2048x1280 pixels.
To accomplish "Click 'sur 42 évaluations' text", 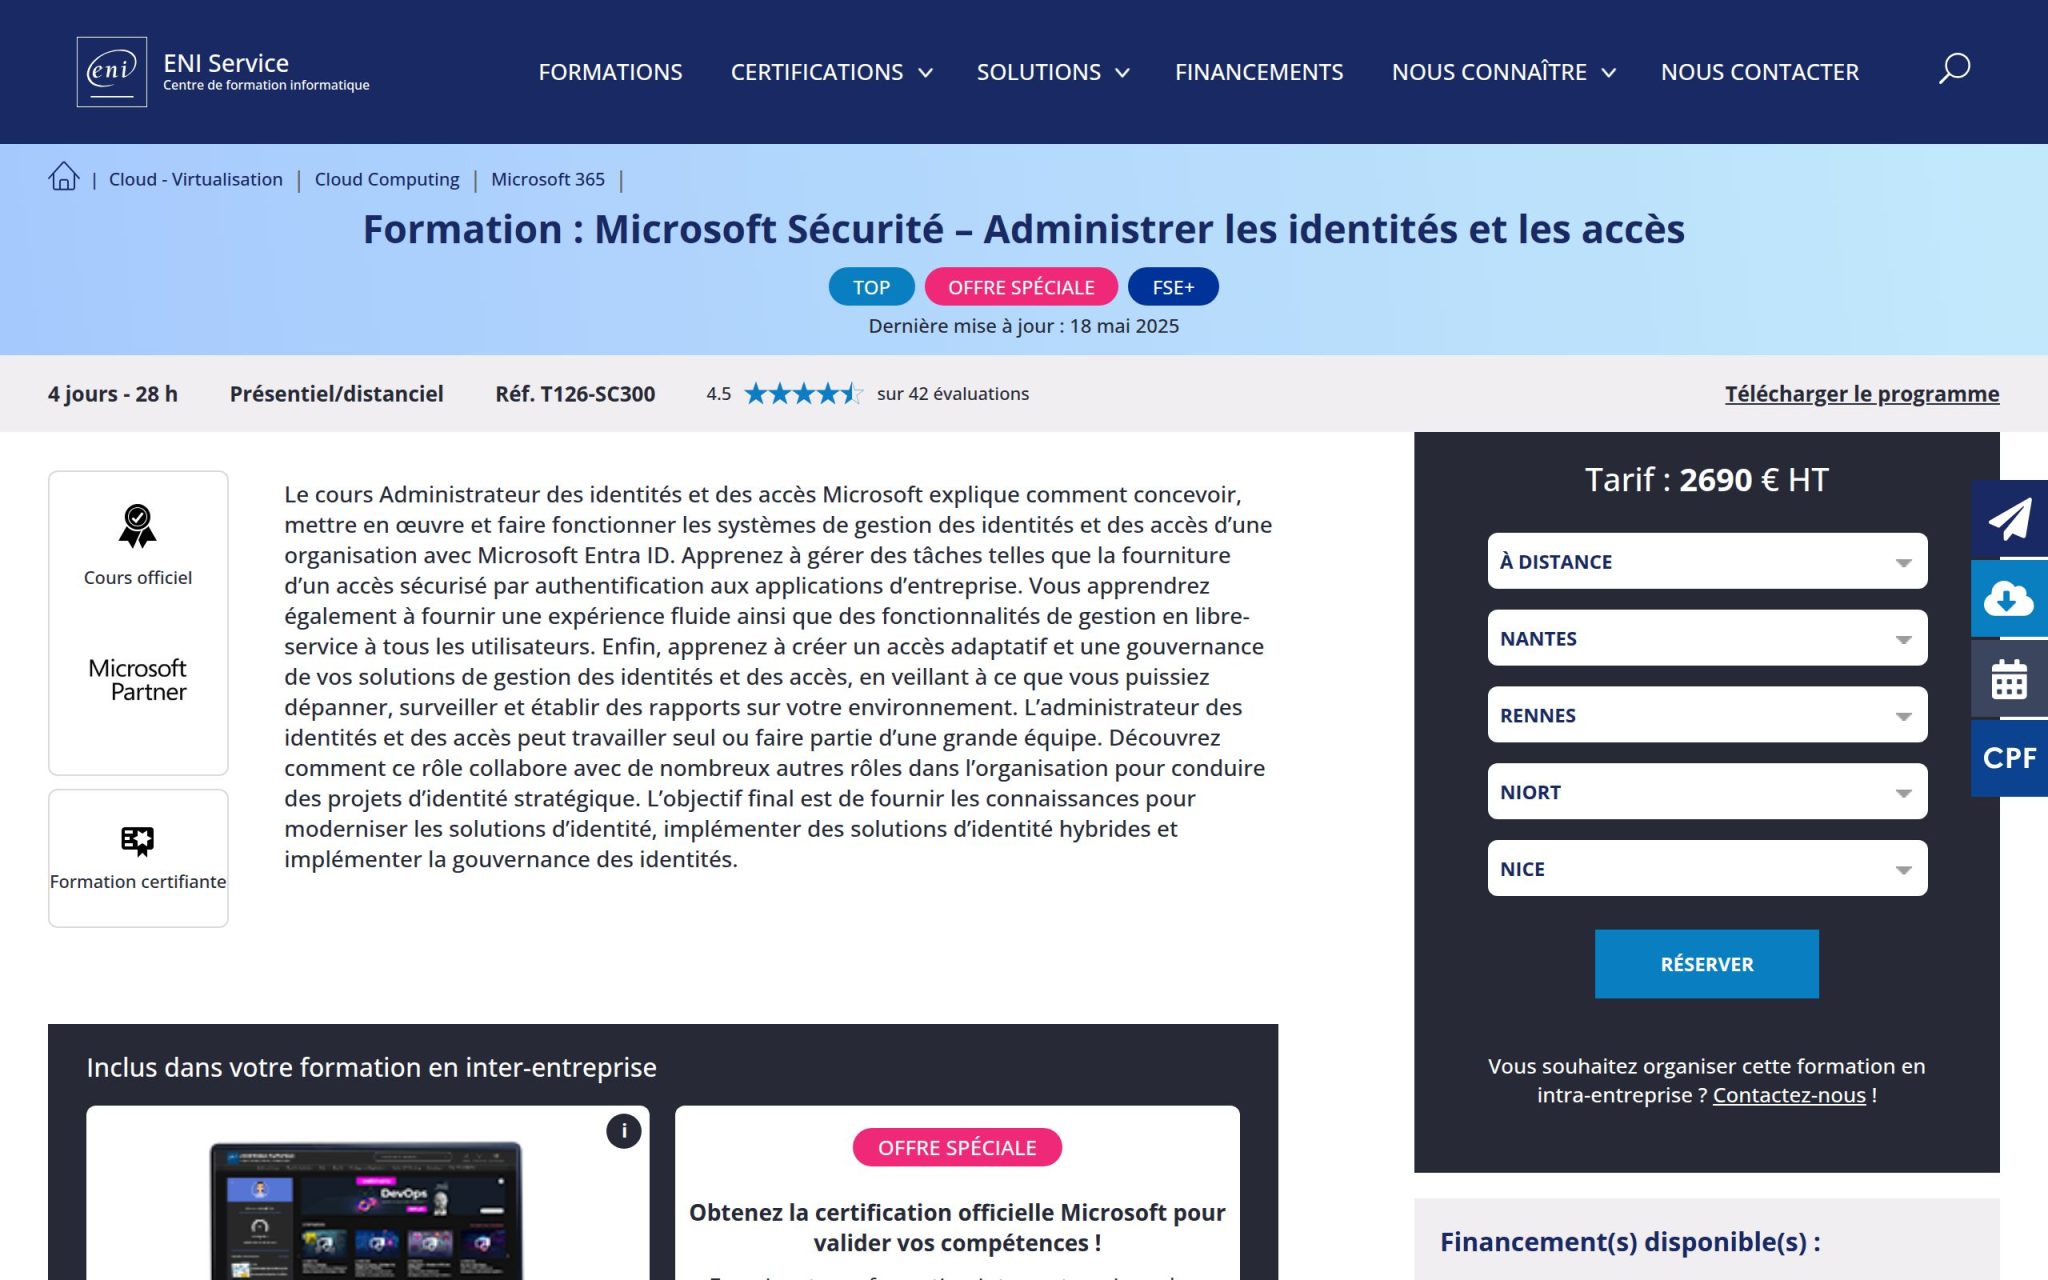I will point(953,394).
